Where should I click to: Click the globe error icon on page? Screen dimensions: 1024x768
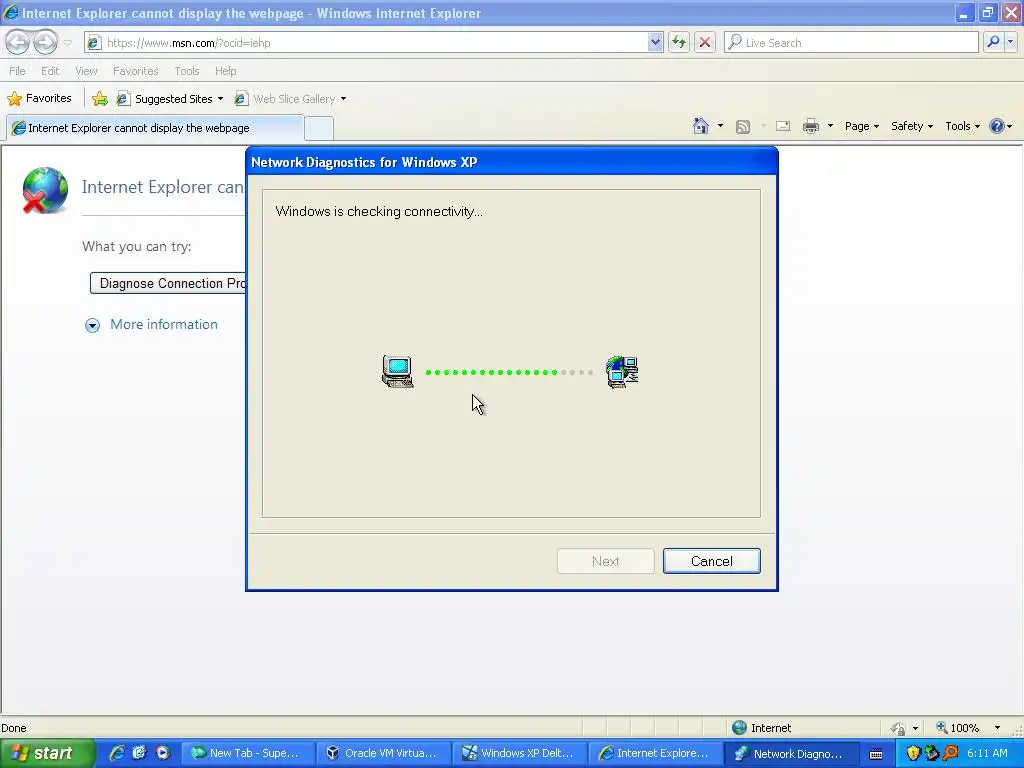tap(45, 190)
